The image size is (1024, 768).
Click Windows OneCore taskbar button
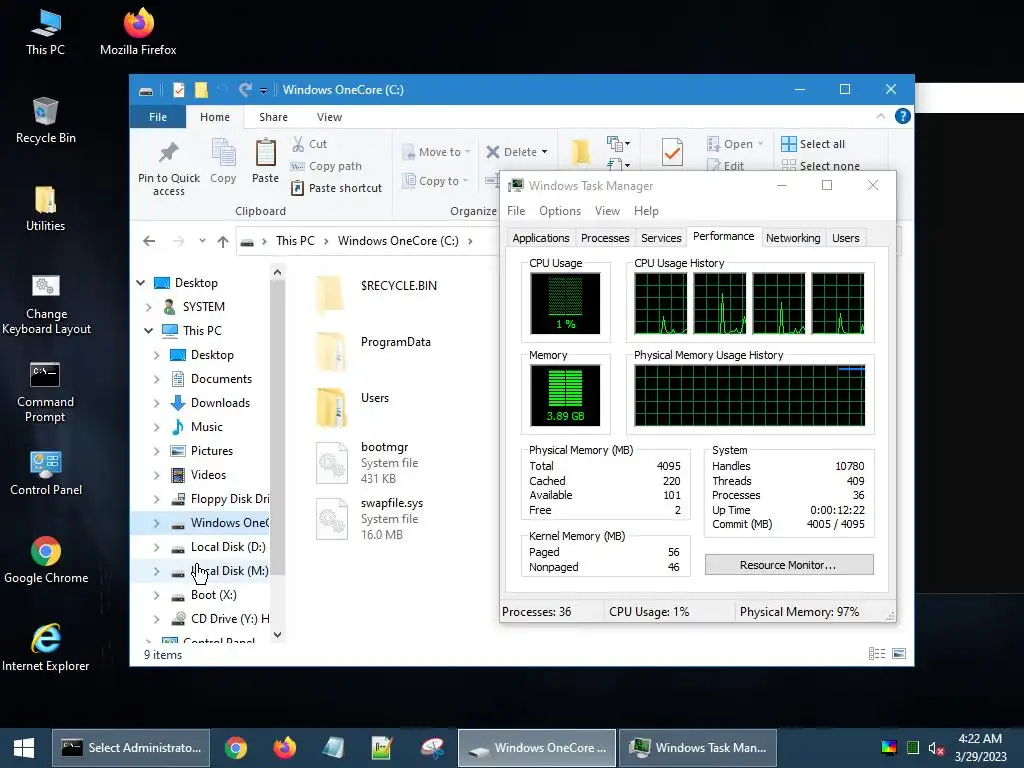tap(537, 748)
